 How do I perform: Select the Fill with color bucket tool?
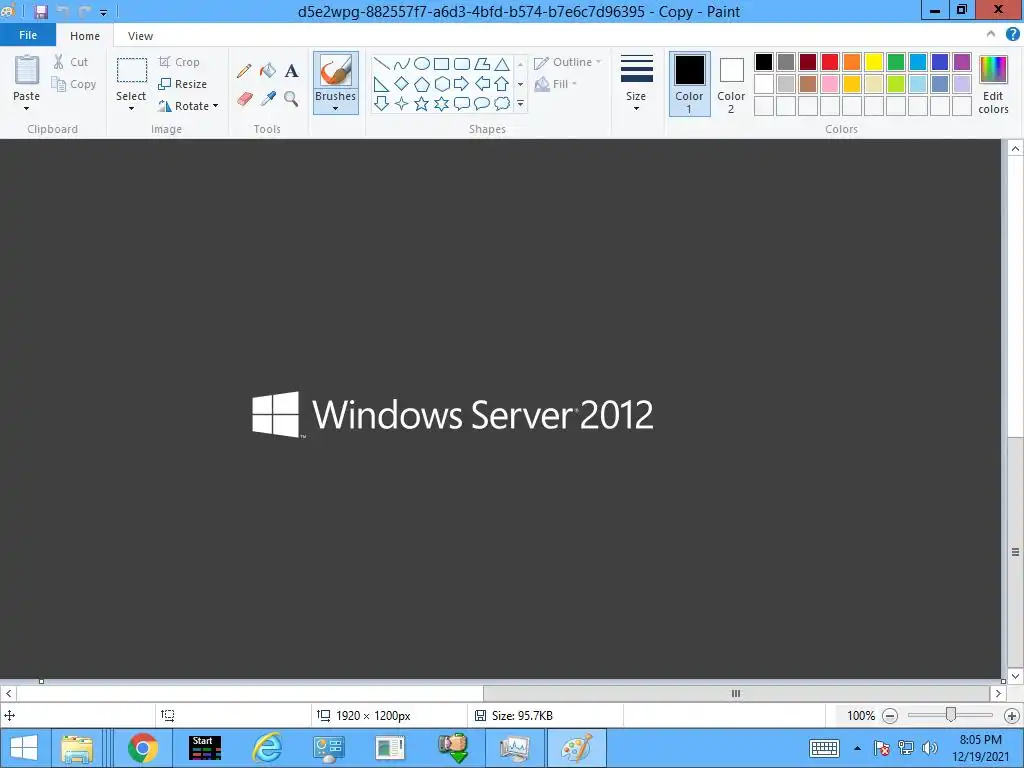[268, 71]
